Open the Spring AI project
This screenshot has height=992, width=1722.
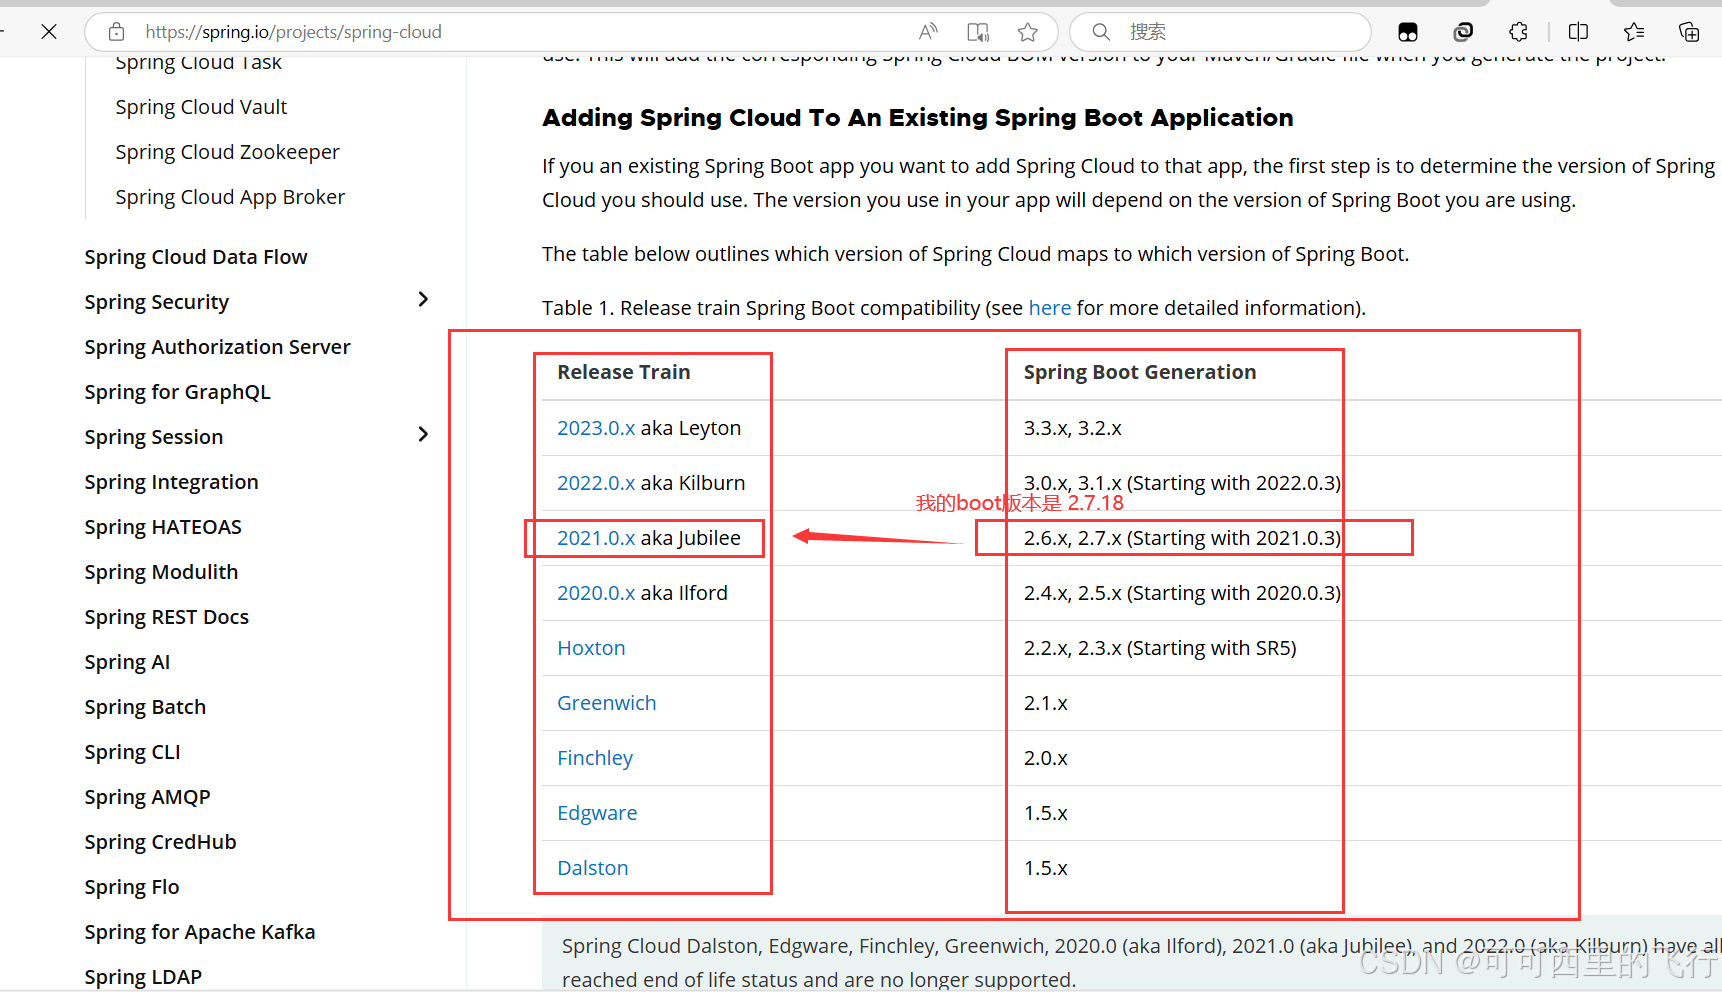click(x=127, y=662)
